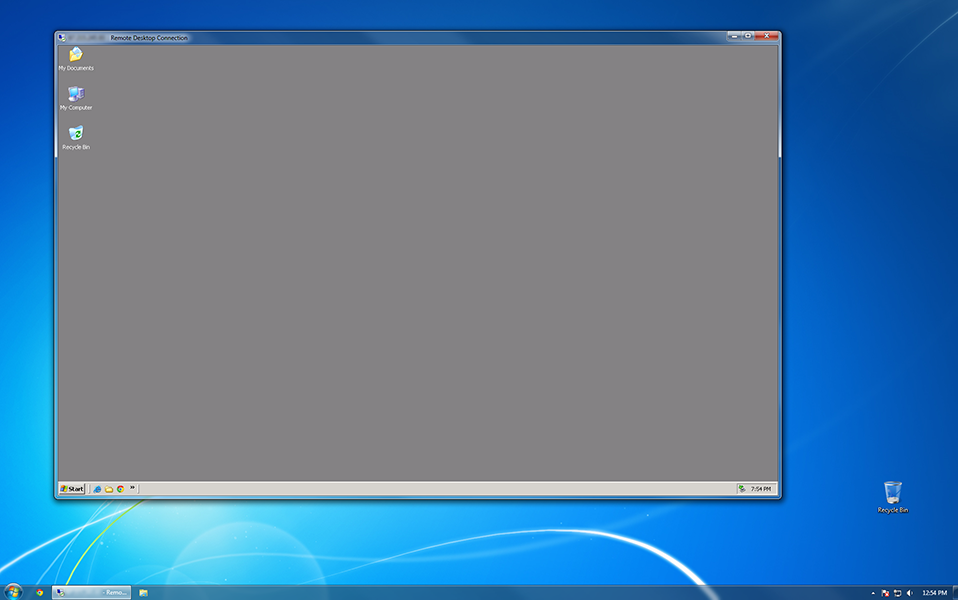Expand remote quick launch overflow chevron

tap(132, 488)
